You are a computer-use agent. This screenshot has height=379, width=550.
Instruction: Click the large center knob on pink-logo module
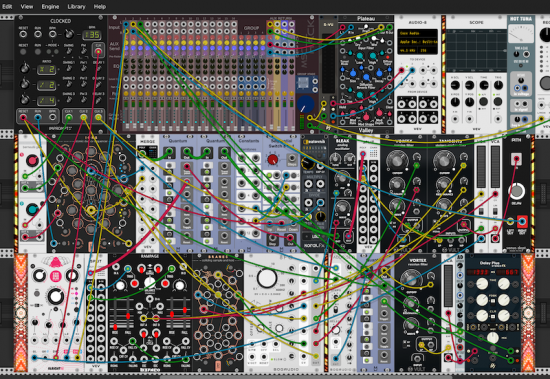pyautogui.click(x=56, y=296)
